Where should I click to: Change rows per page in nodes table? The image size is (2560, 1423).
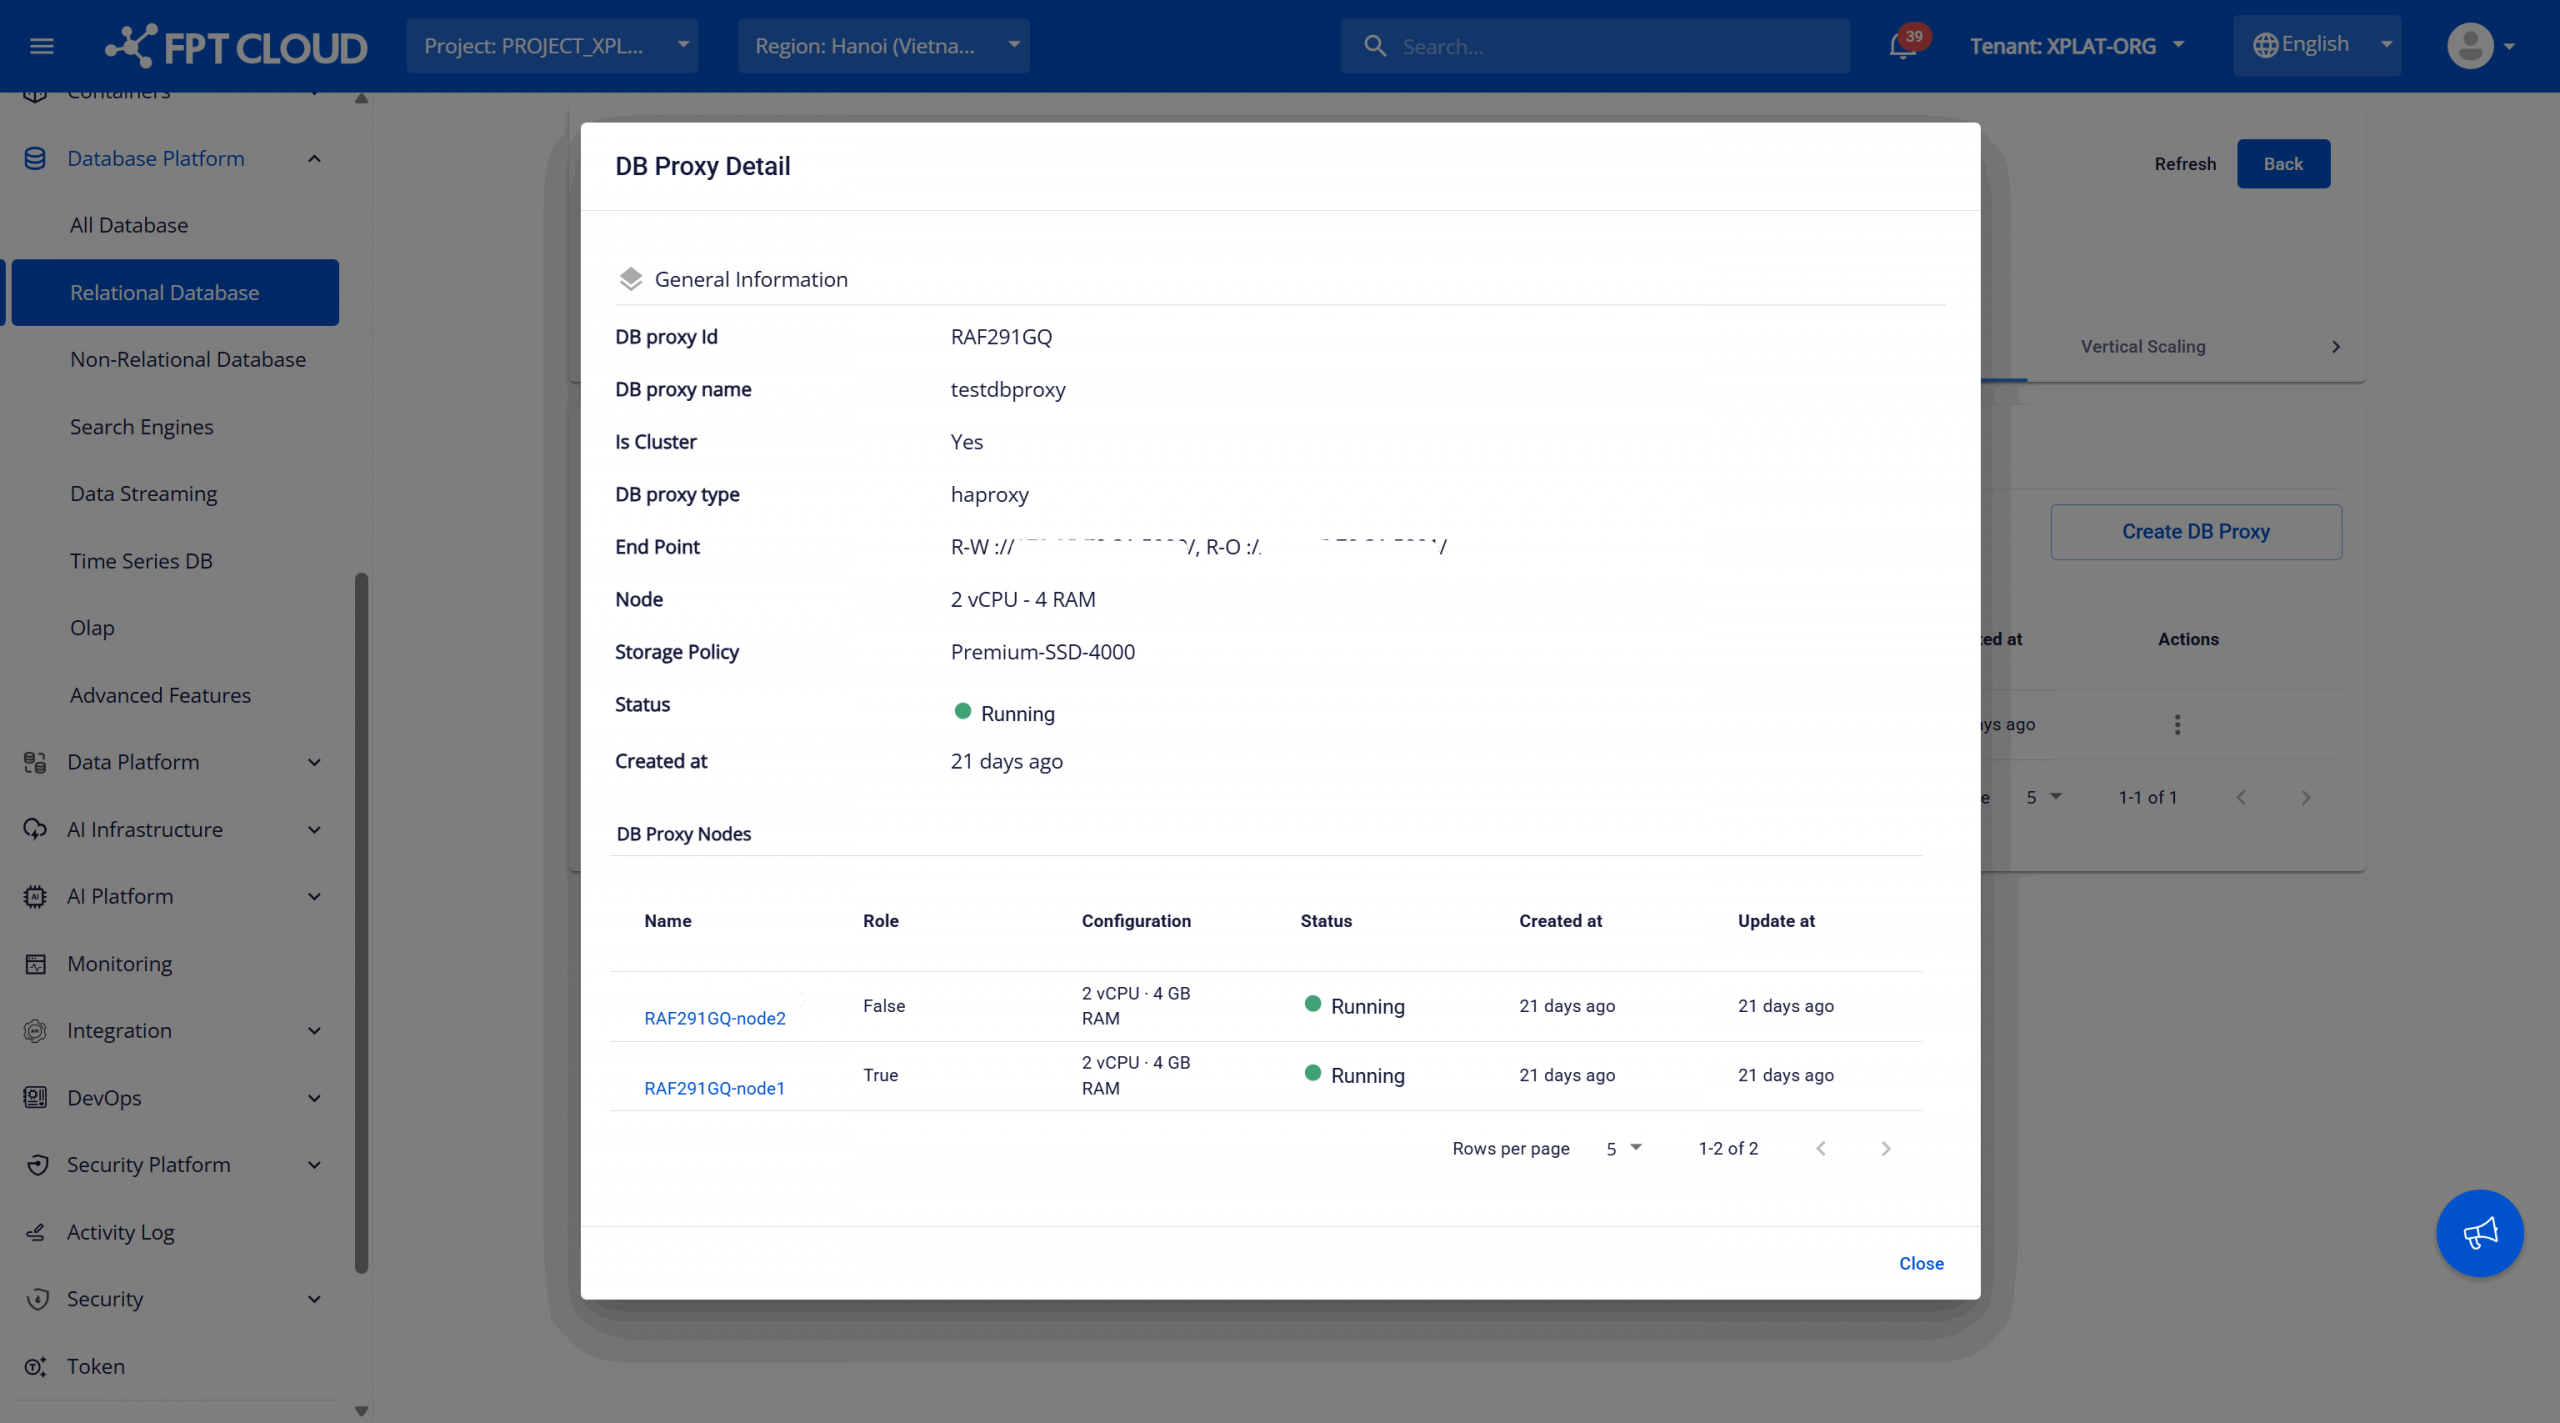(x=1623, y=1148)
